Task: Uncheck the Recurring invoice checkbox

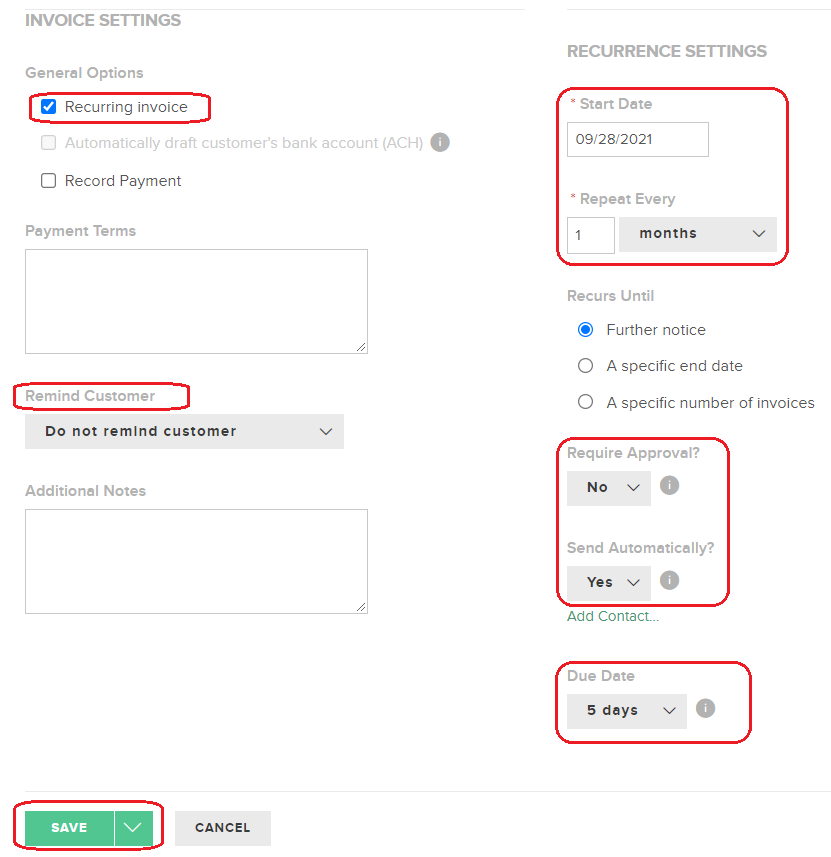Action: pyautogui.click(x=49, y=107)
